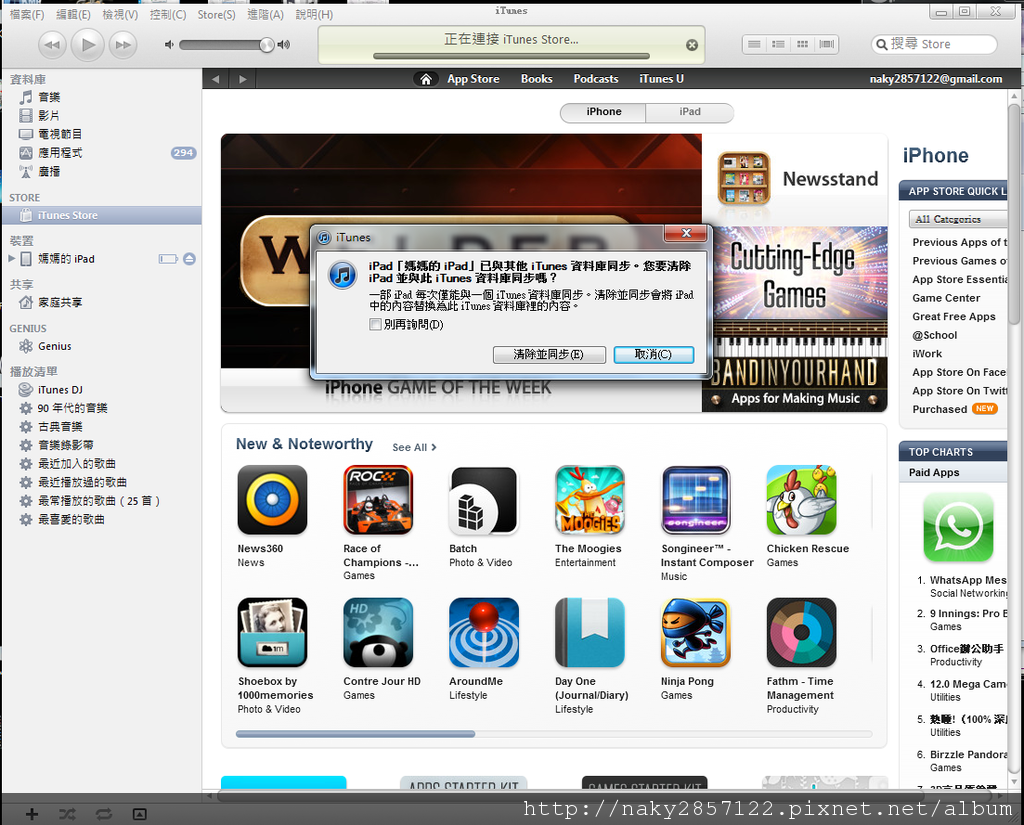Open the 控制(C) menu

(x=168, y=14)
